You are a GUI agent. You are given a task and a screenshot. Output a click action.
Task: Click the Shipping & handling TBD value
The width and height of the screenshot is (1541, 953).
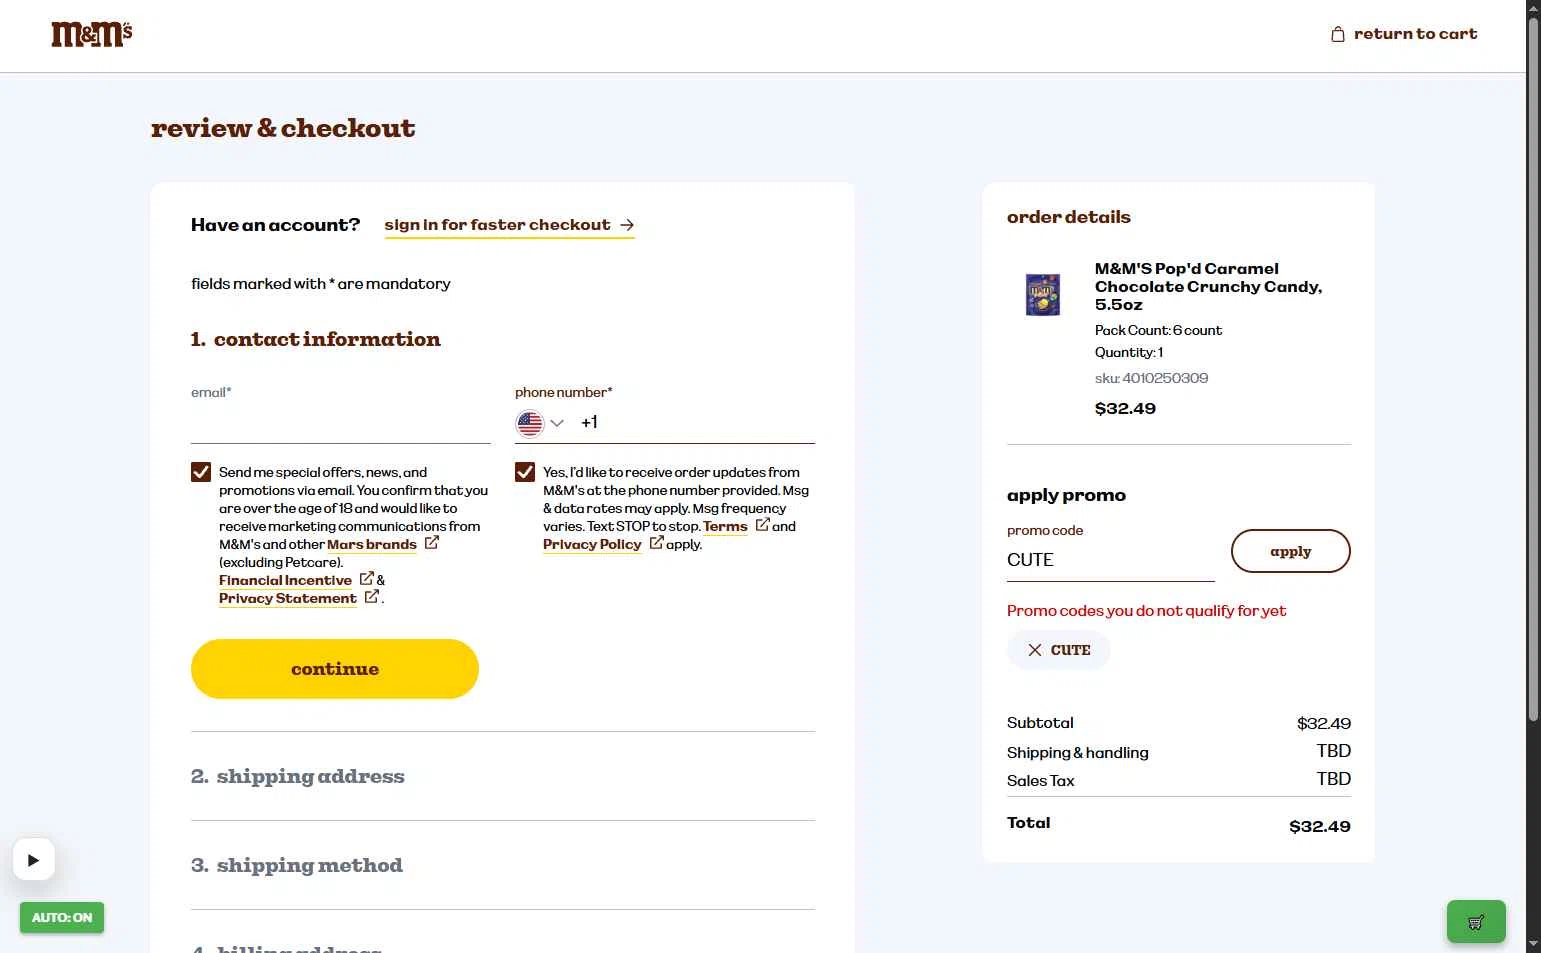[1334, 751]
